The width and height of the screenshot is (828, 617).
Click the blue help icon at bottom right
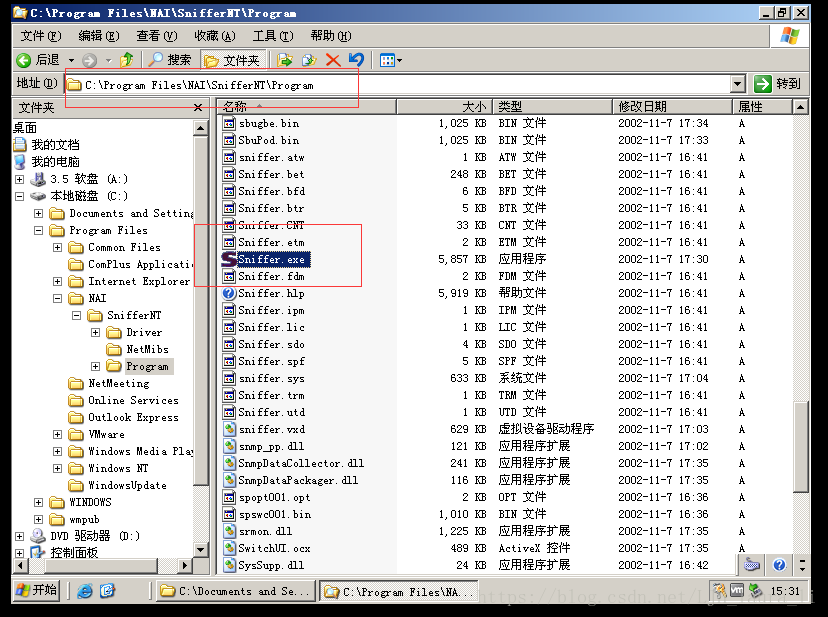coord(779,565)
